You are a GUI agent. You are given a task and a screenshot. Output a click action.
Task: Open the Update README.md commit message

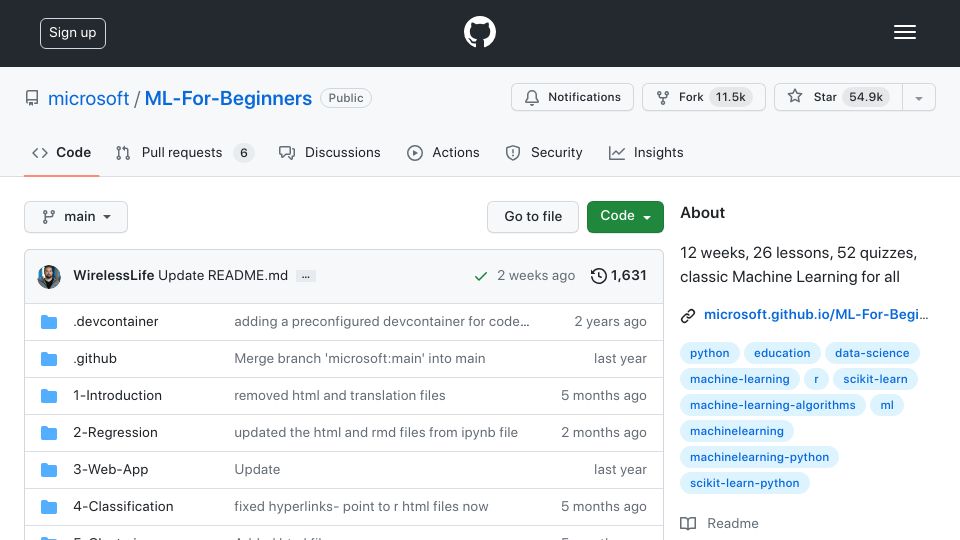pyautogui.click(x=223, y=276)
